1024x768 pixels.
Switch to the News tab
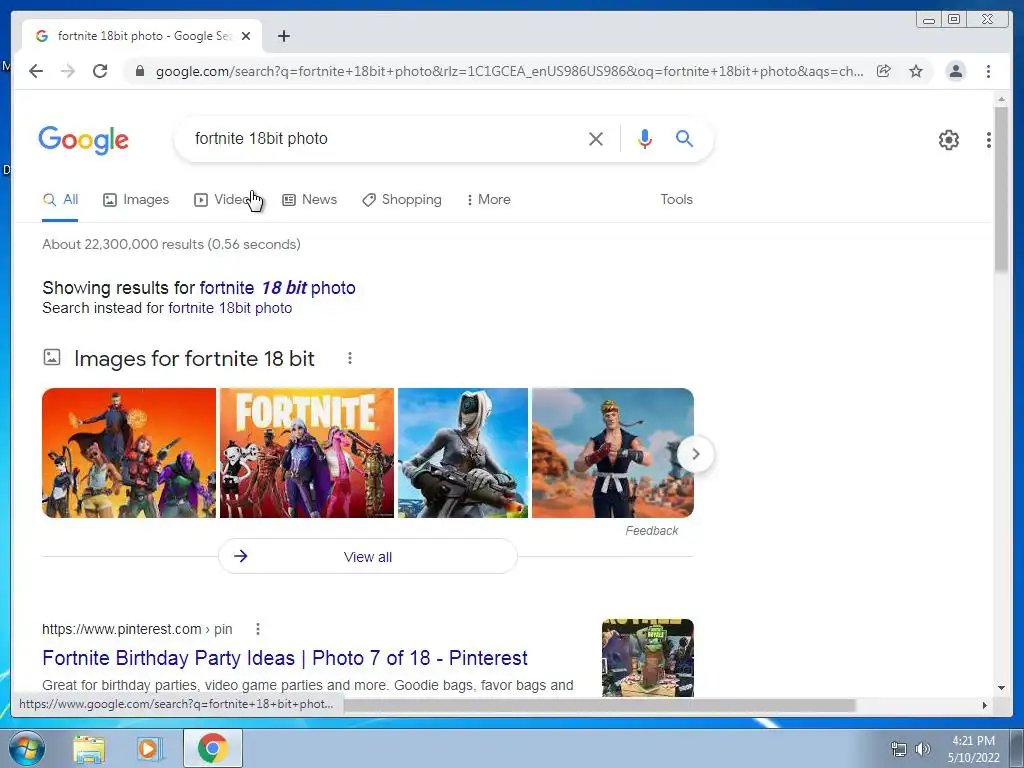point(310,200)
